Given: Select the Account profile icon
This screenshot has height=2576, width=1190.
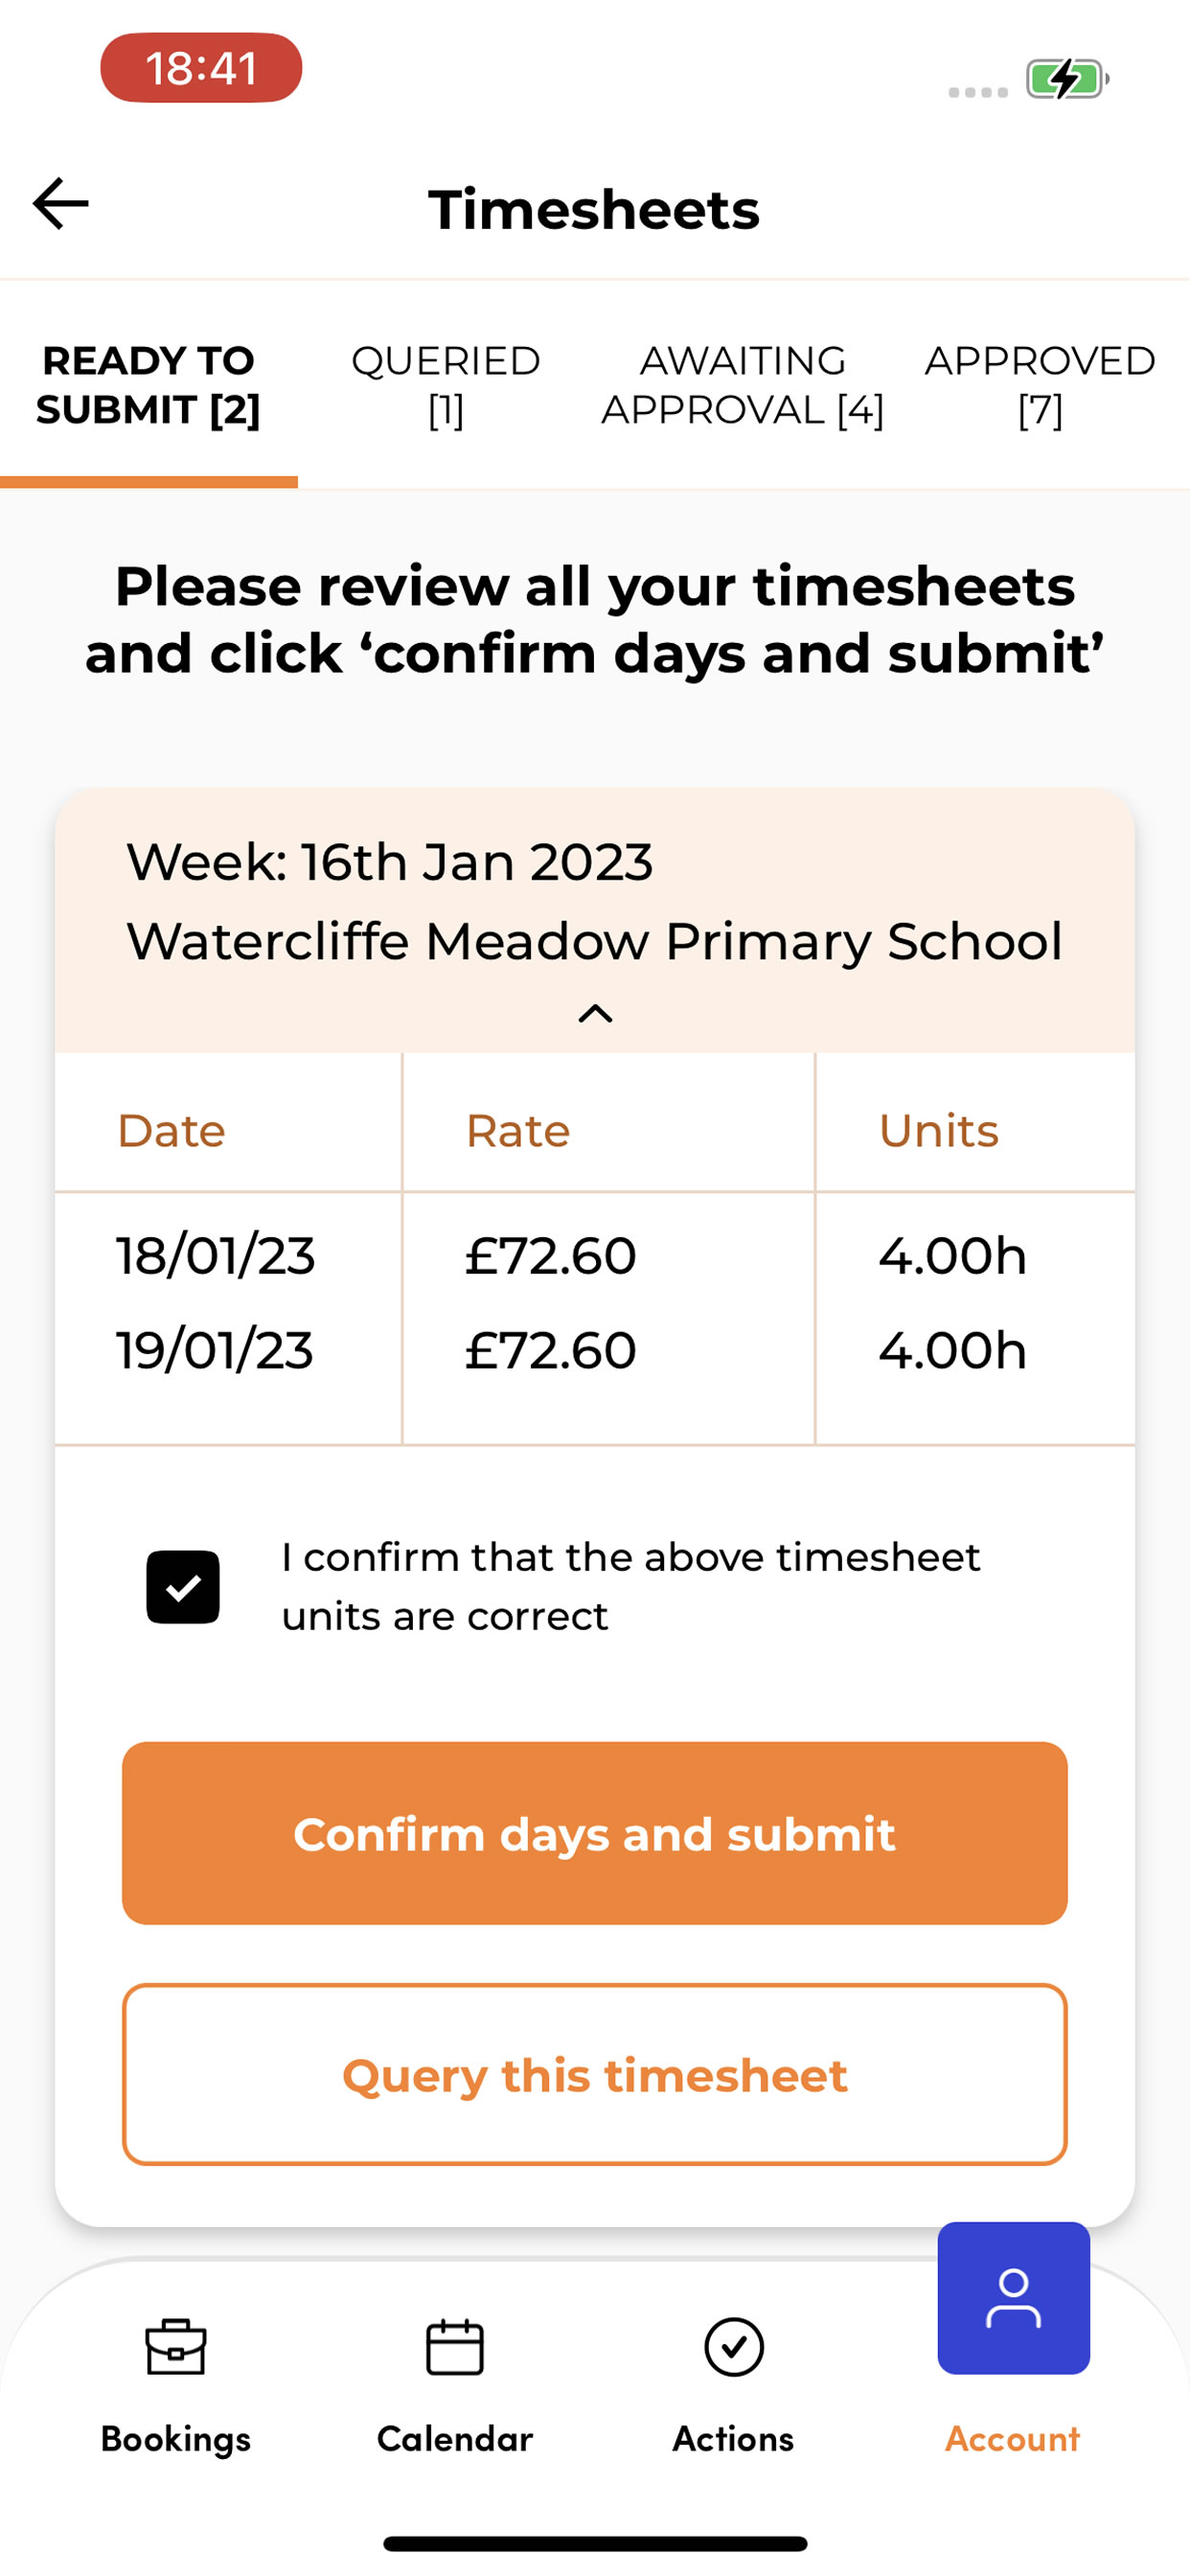Looking at the screenshot, I should pos(1013,2297).
